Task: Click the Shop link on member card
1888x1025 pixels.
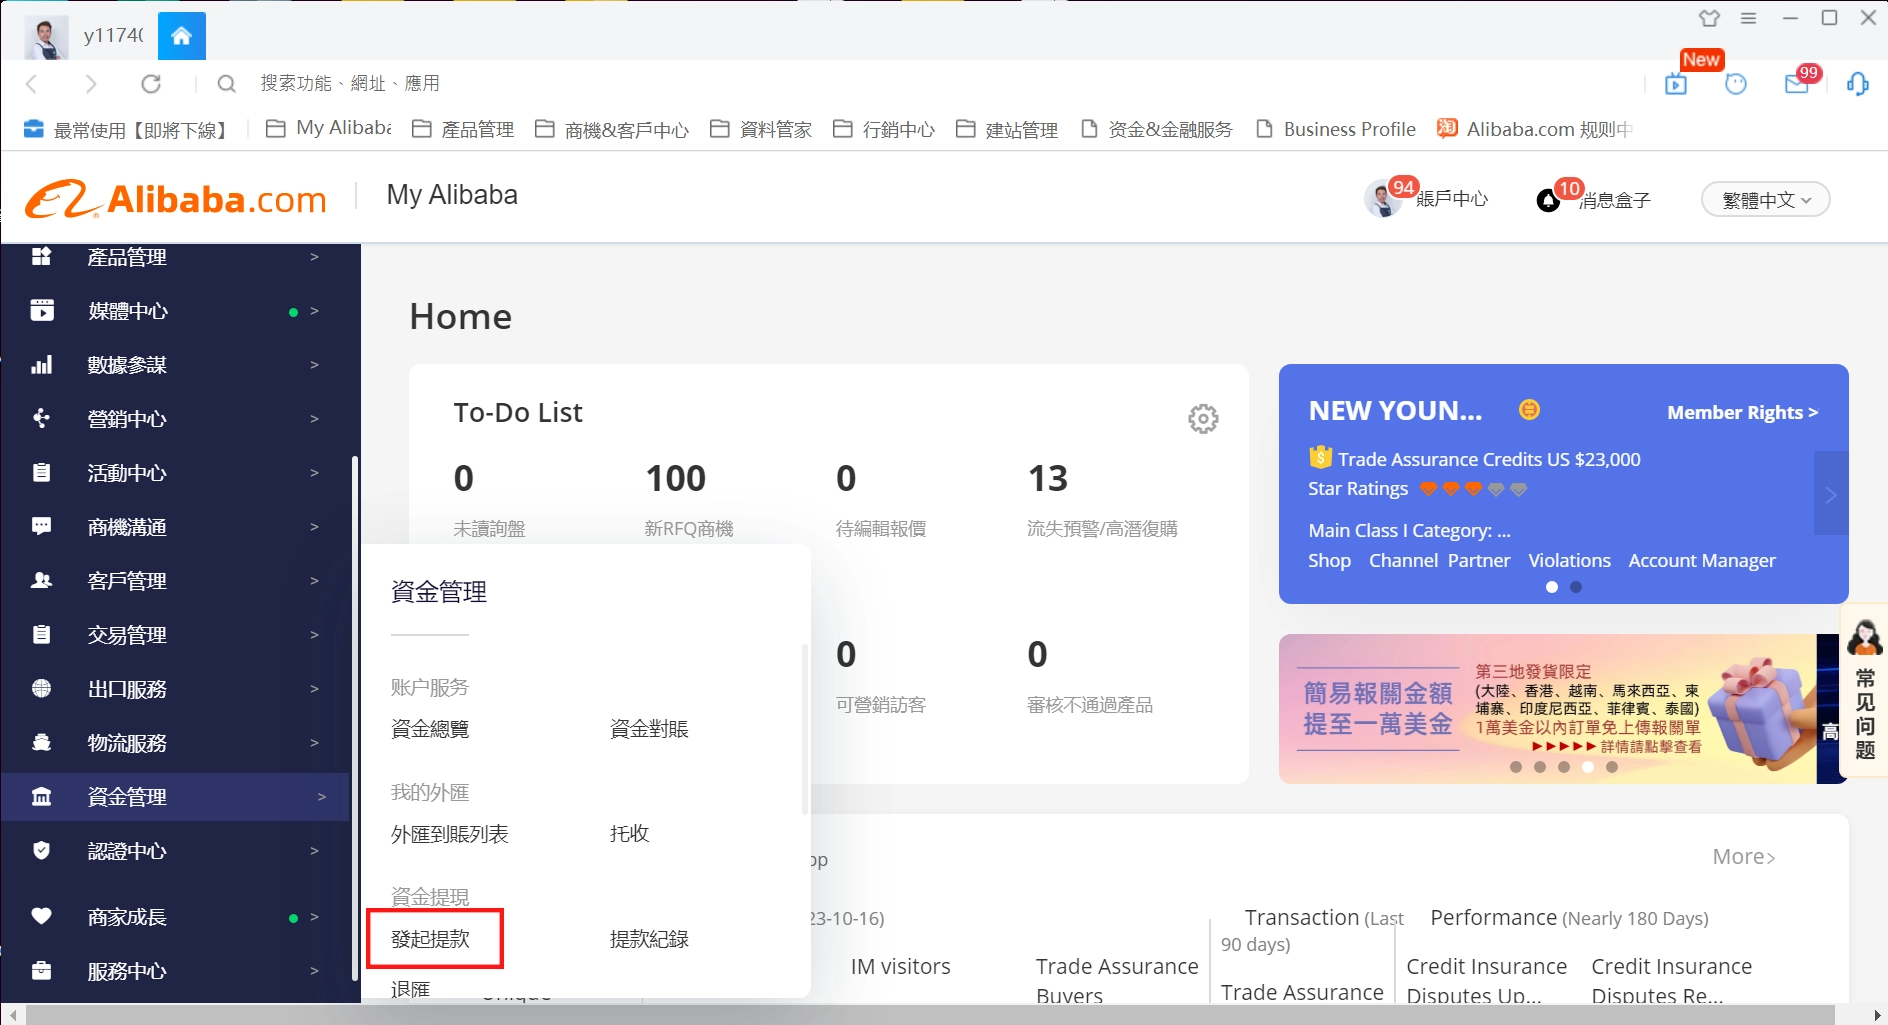Action: coord(1329,560)
